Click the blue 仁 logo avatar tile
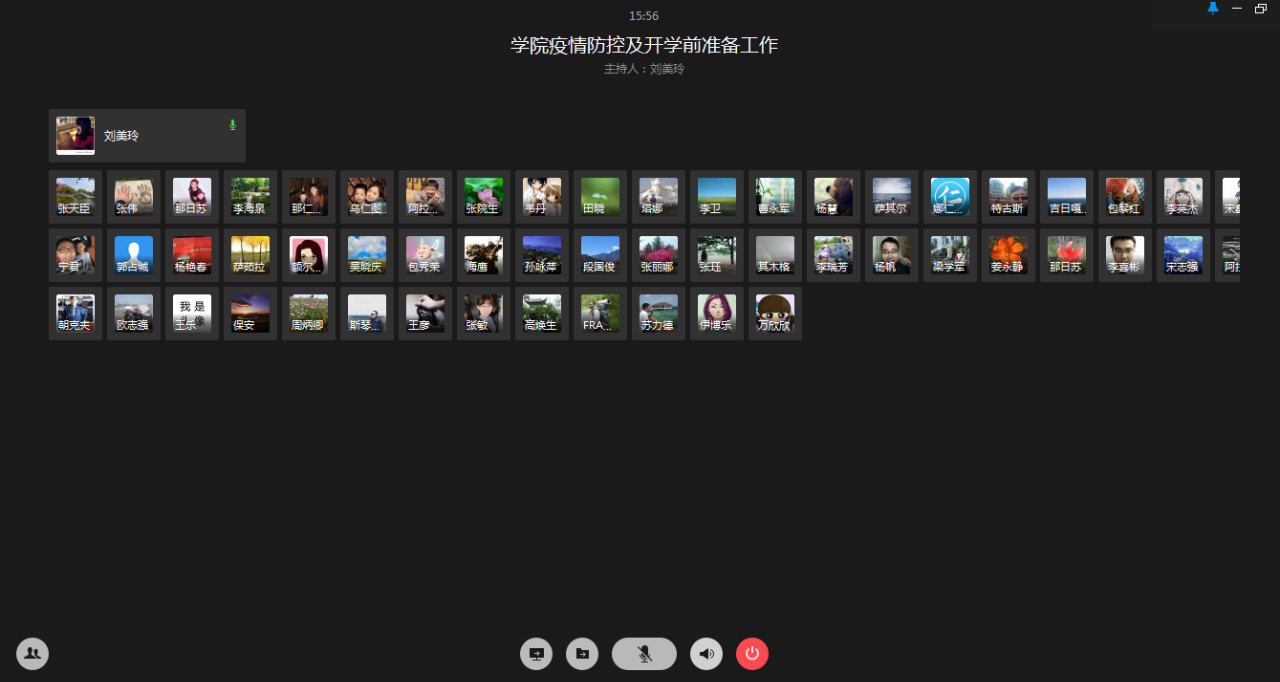This screenshot has width=1280, height=682. coord(949,196)
